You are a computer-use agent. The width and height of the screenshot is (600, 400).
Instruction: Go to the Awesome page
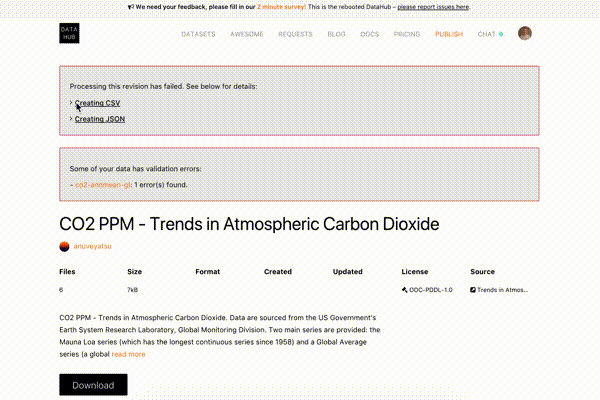pos(247,34)
